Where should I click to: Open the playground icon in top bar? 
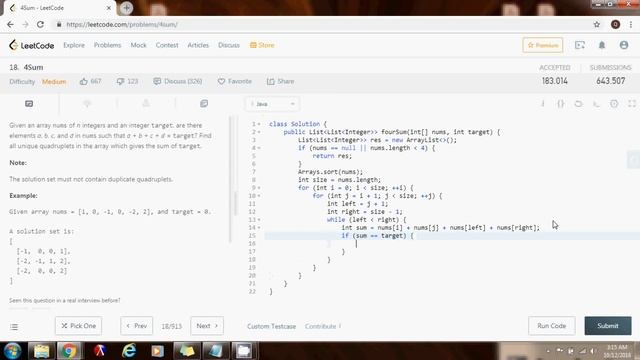pos(580,45)
